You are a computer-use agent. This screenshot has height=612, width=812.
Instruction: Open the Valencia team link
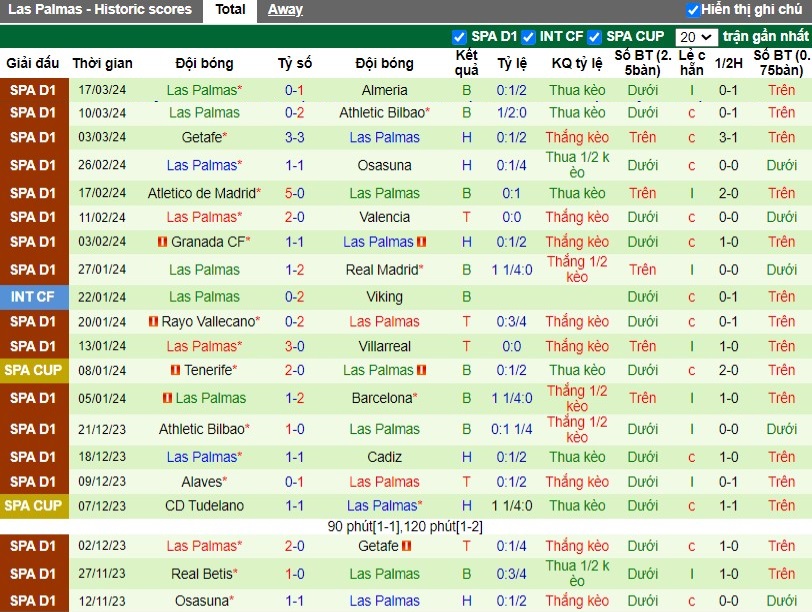tap(384, 217)
